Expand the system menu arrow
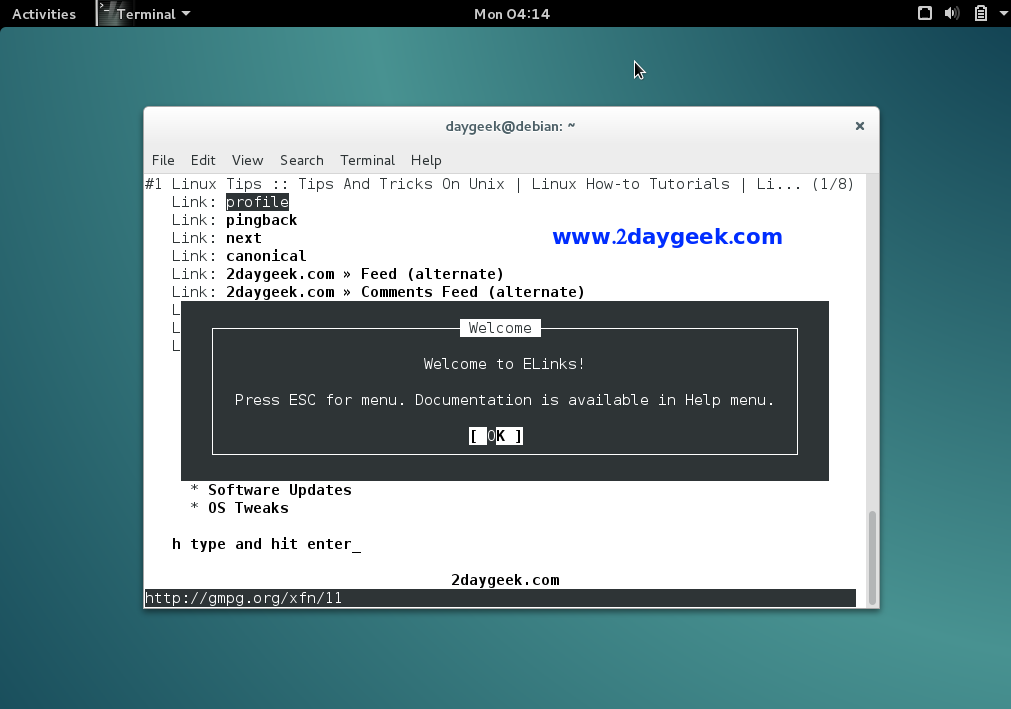Image resolution: width=1011 pixels, height=709 pixels. 1003,14
